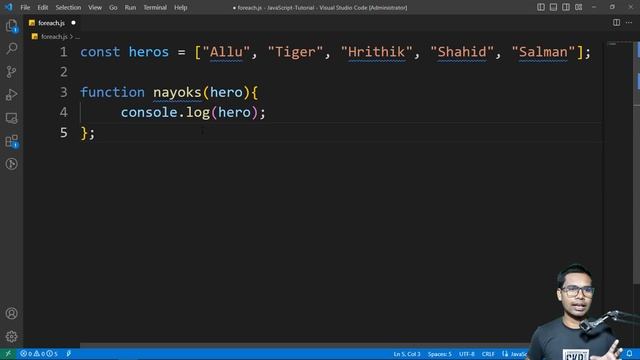Open the Go menu
Screen dimensions: 640x360
[113, 7]
